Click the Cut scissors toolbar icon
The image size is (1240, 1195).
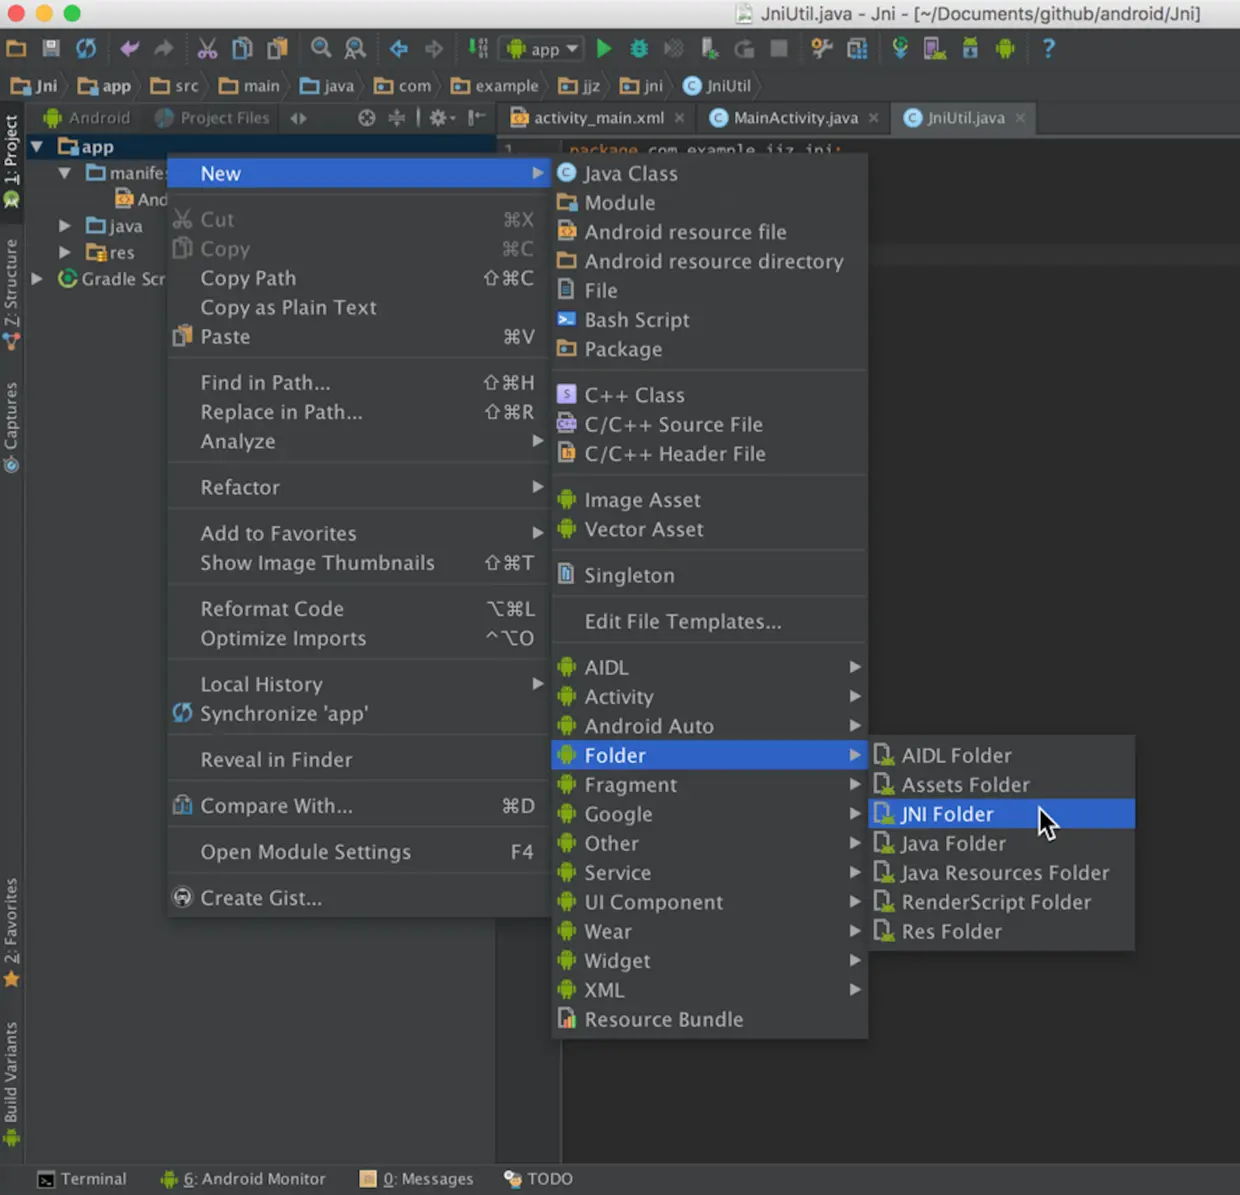tap(207, 48)
